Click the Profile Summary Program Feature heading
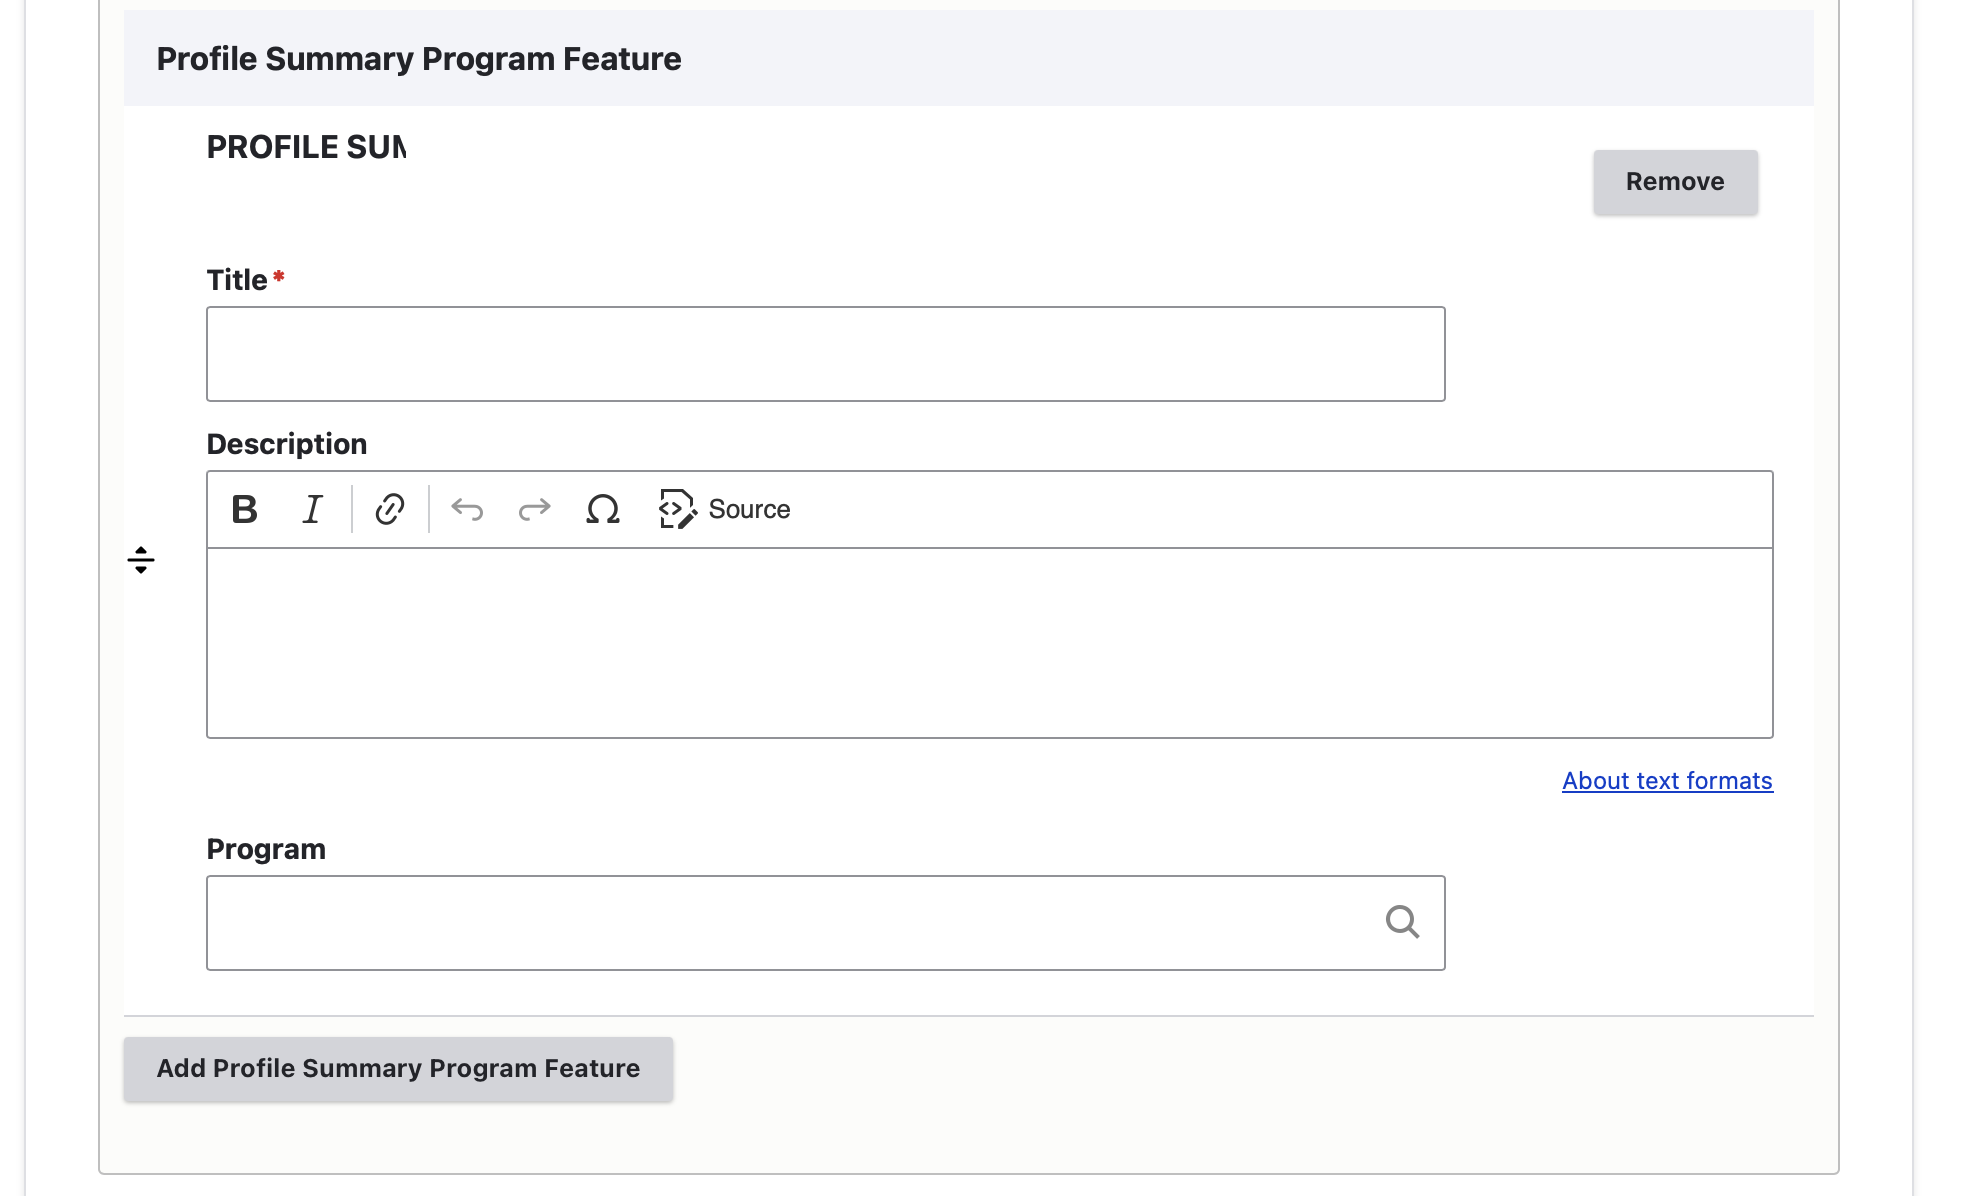The width and height of the screenshot is (1972, 1196). click(x=419, y=59)
